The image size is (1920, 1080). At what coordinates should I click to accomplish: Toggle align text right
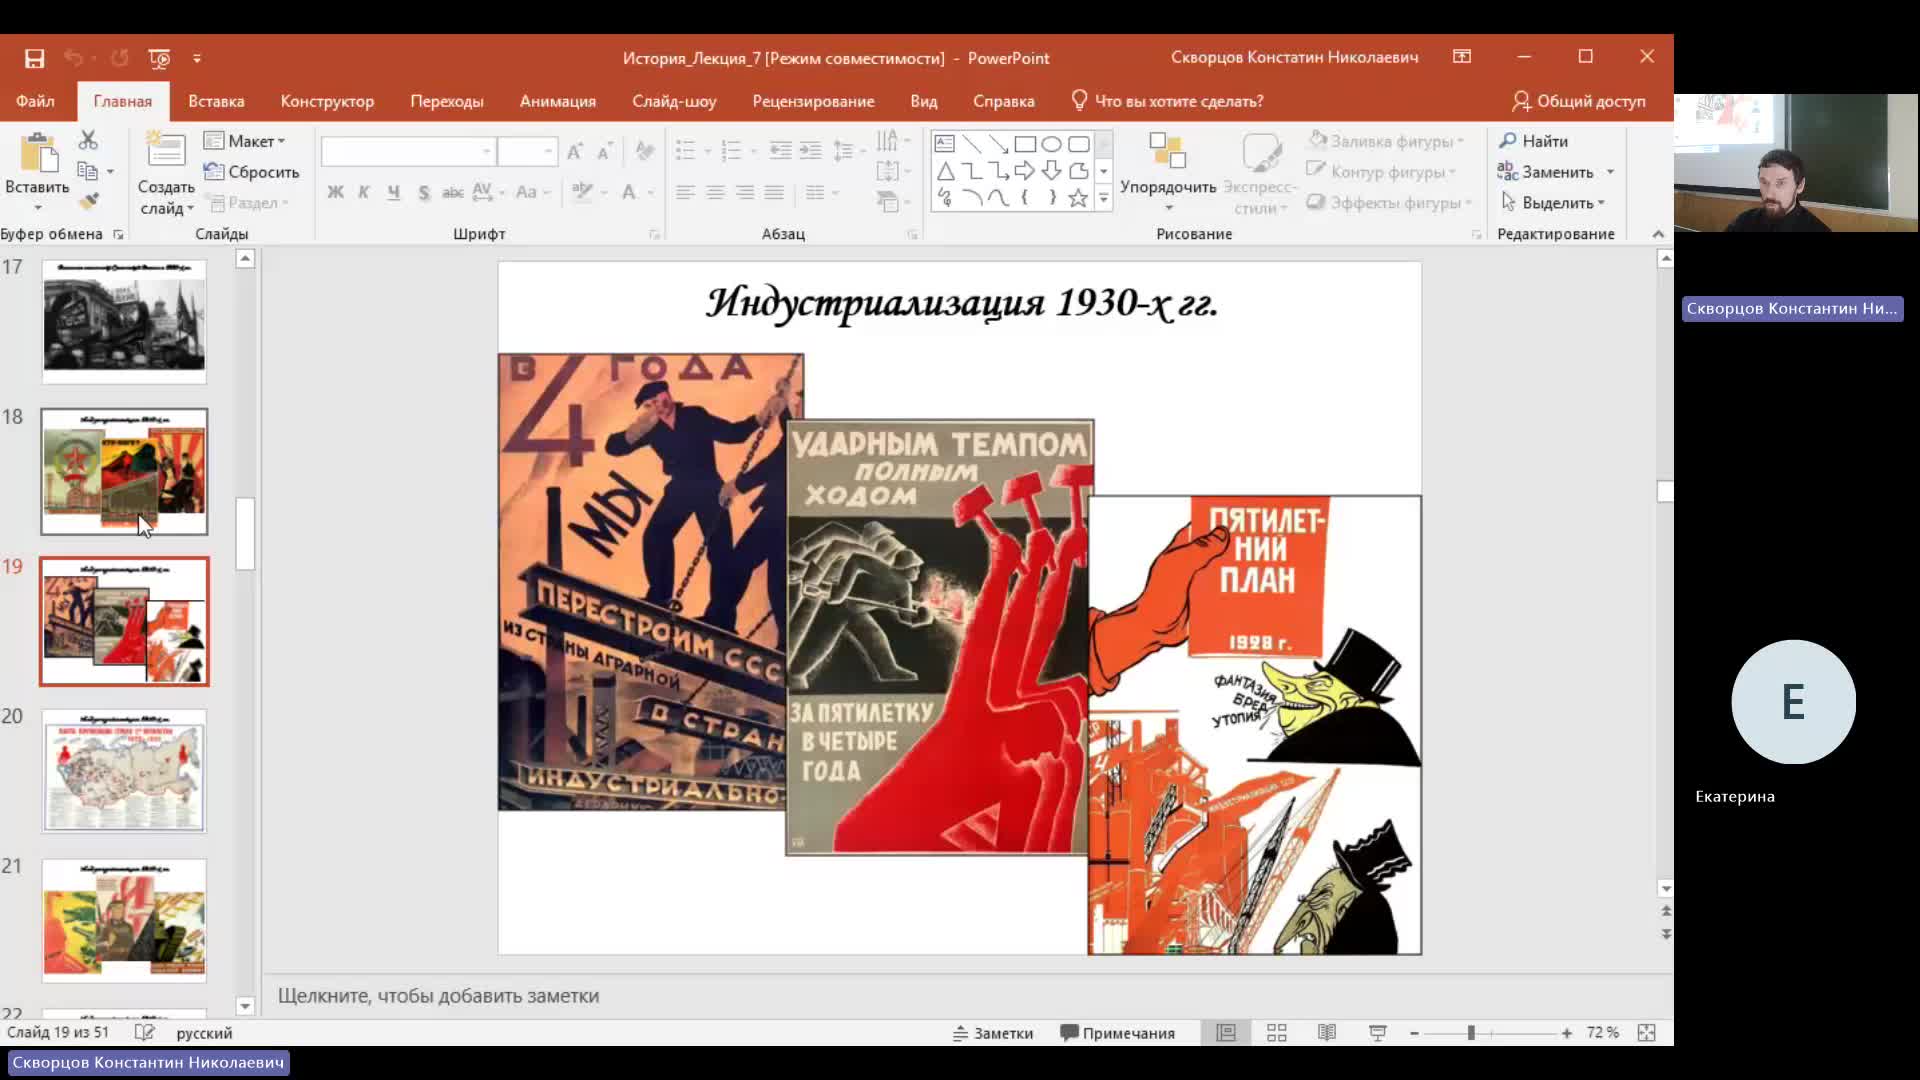(x=745, y=192)
